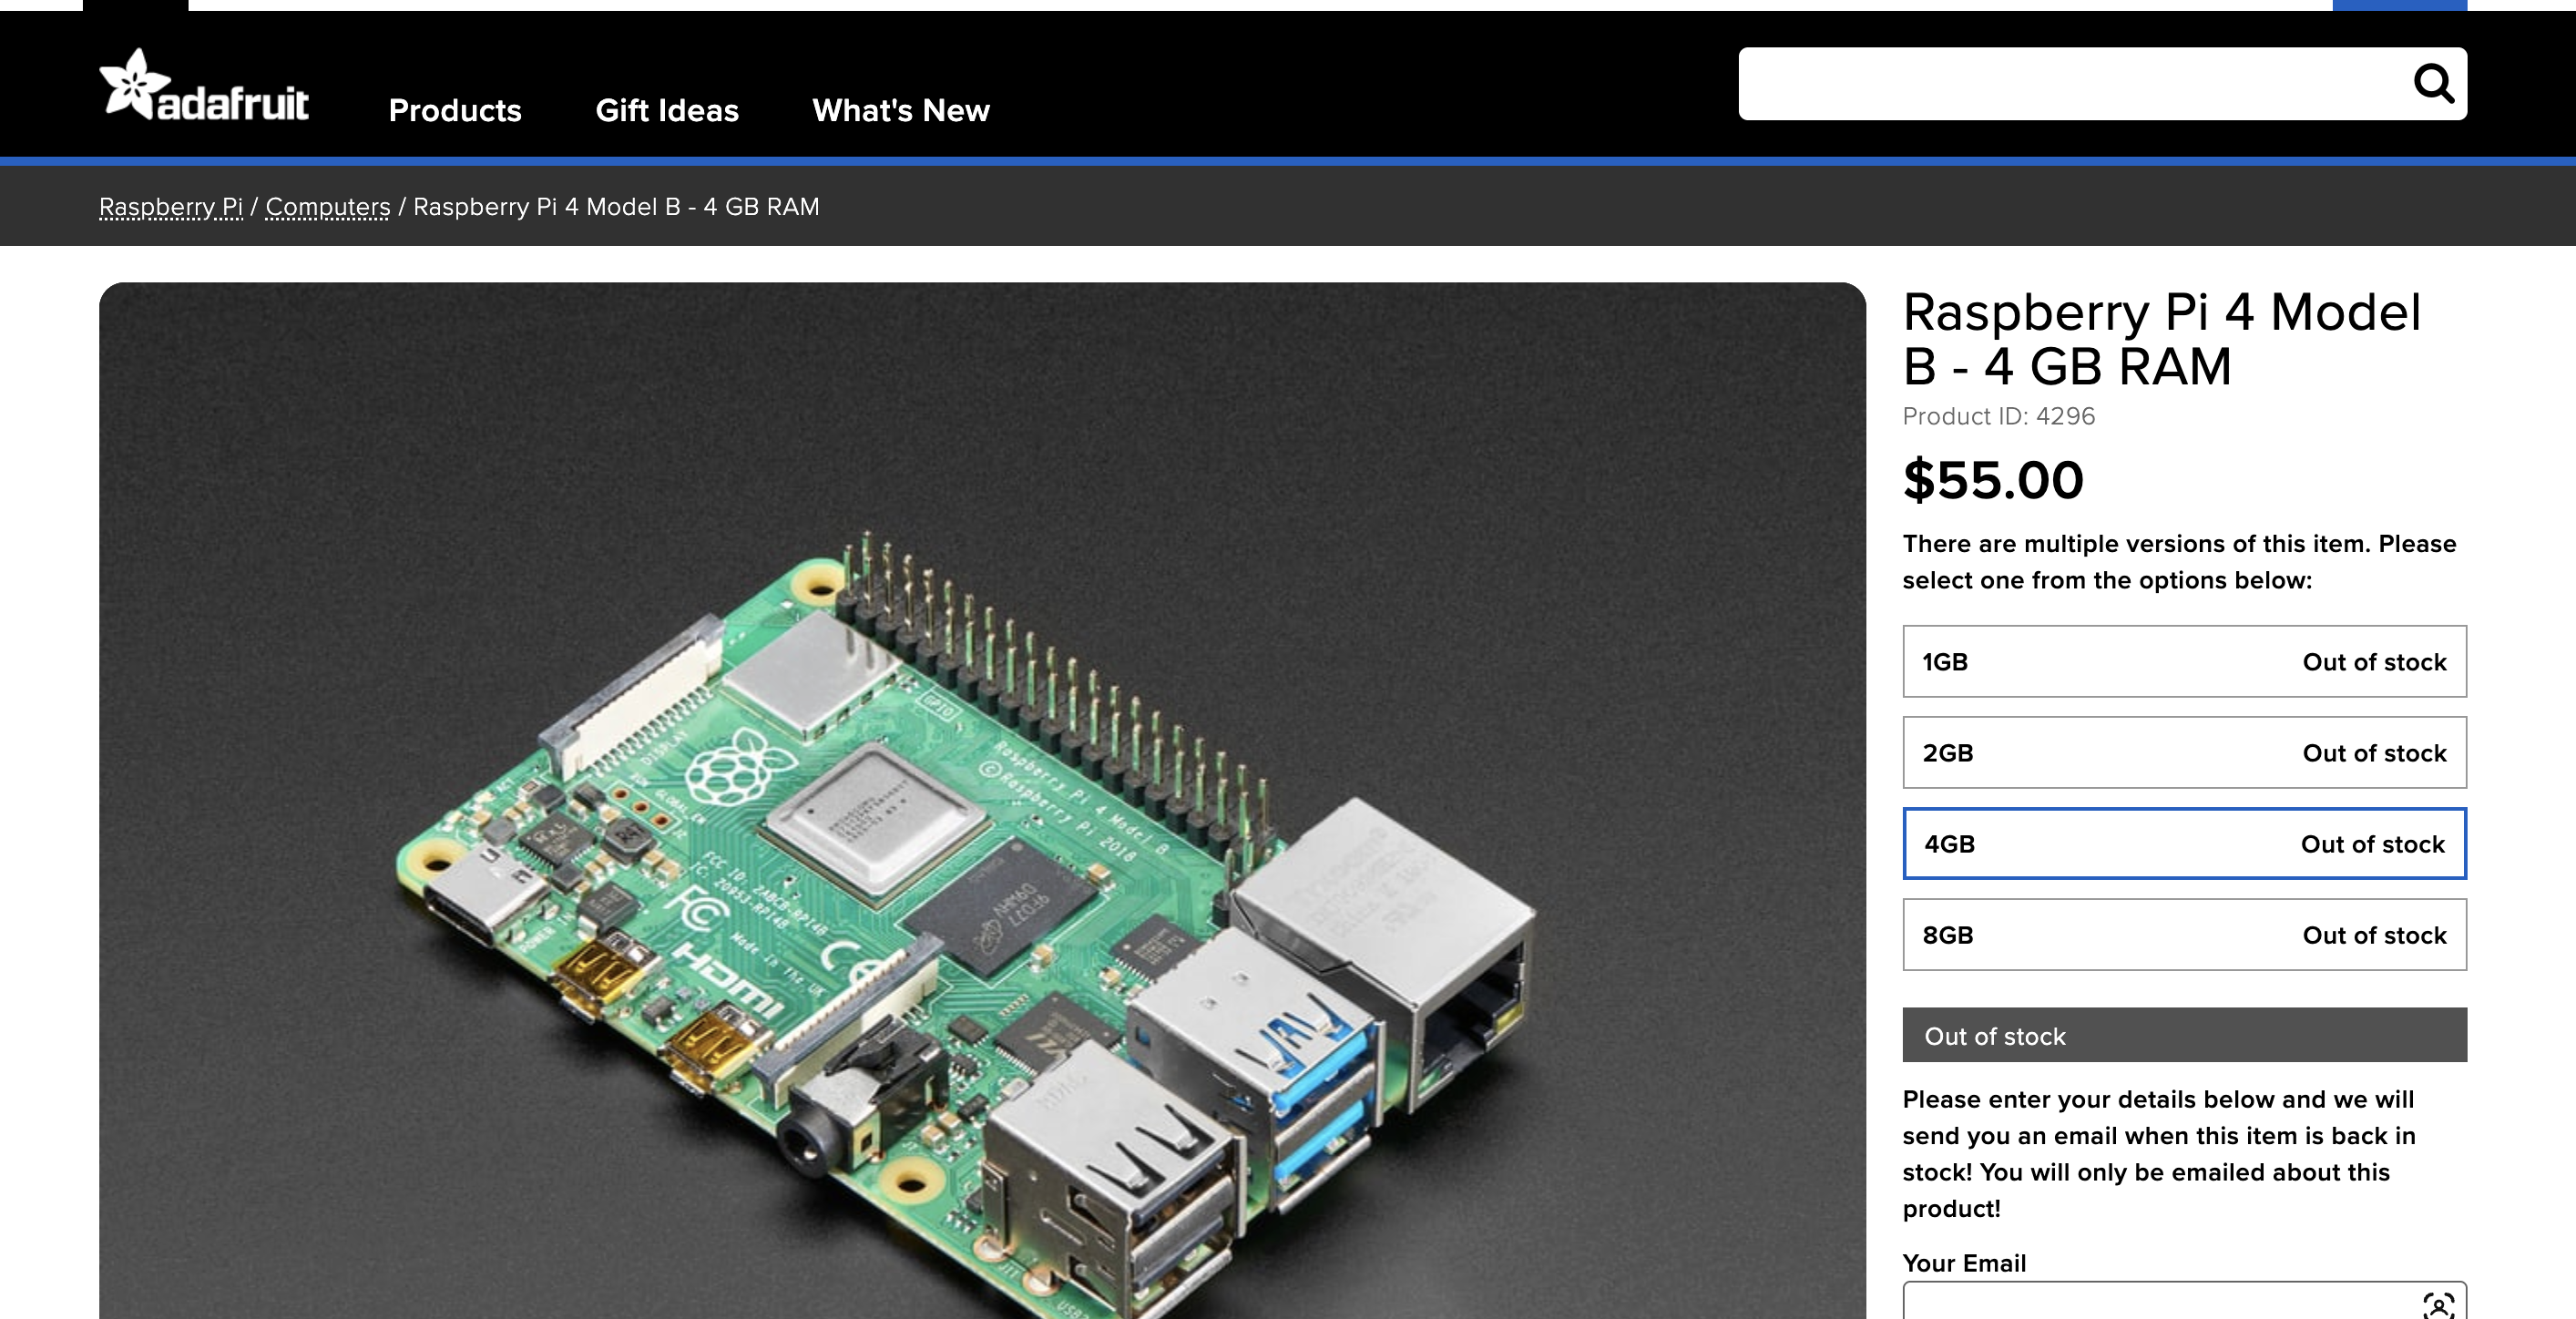Click the Raspberry Pi product photo
Screen dimensions: 2576x1319
point(982,801)
